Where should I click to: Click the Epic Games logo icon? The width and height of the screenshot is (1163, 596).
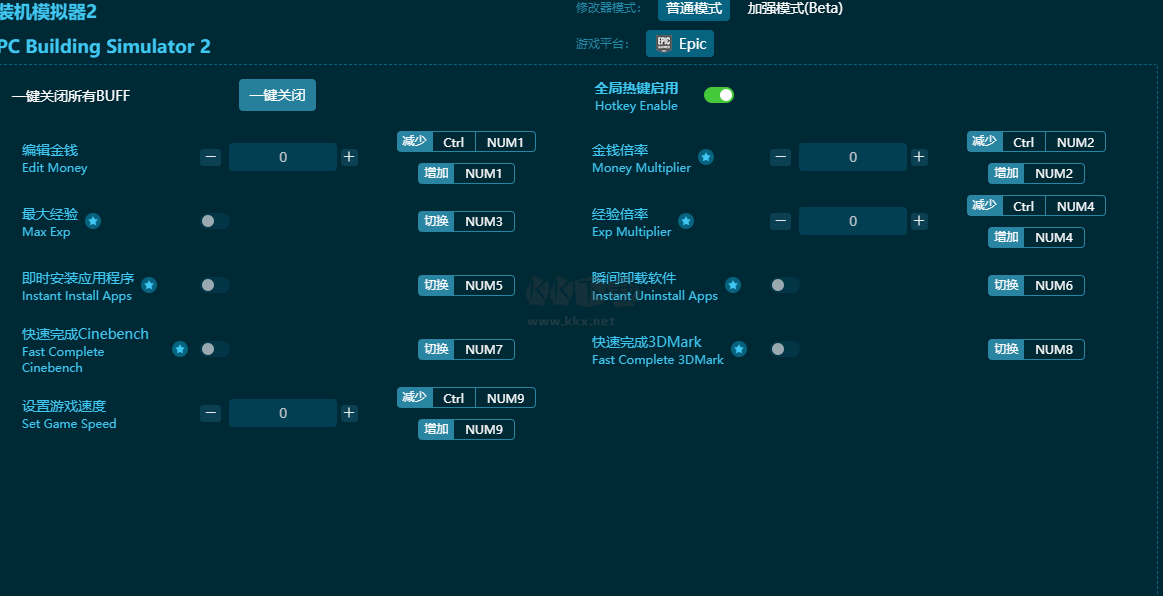click(x=664, y=44)
